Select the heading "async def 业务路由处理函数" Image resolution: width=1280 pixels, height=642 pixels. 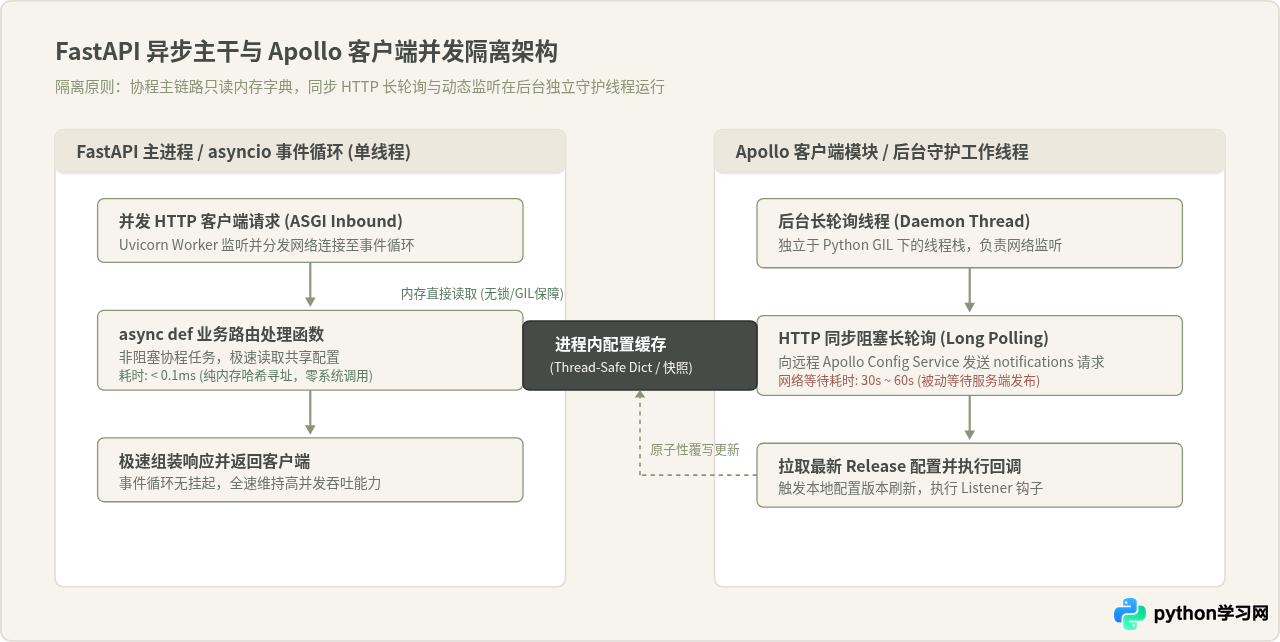[x=221, y=334]
